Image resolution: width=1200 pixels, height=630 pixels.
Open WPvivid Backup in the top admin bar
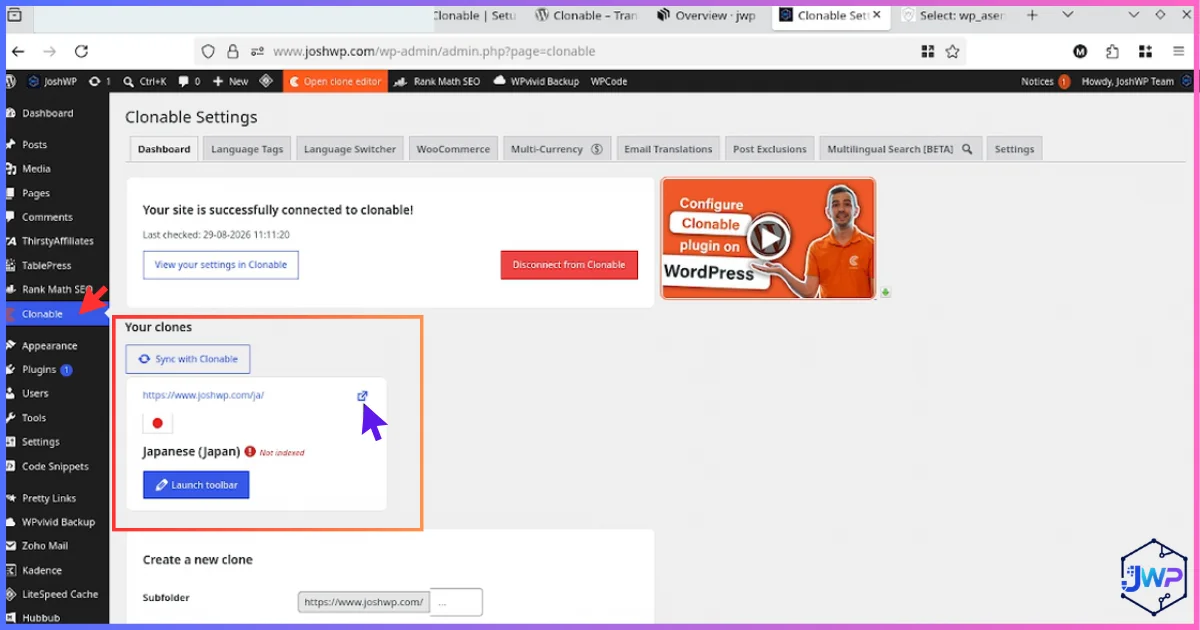pyautogui.click(x=536, y=81)
